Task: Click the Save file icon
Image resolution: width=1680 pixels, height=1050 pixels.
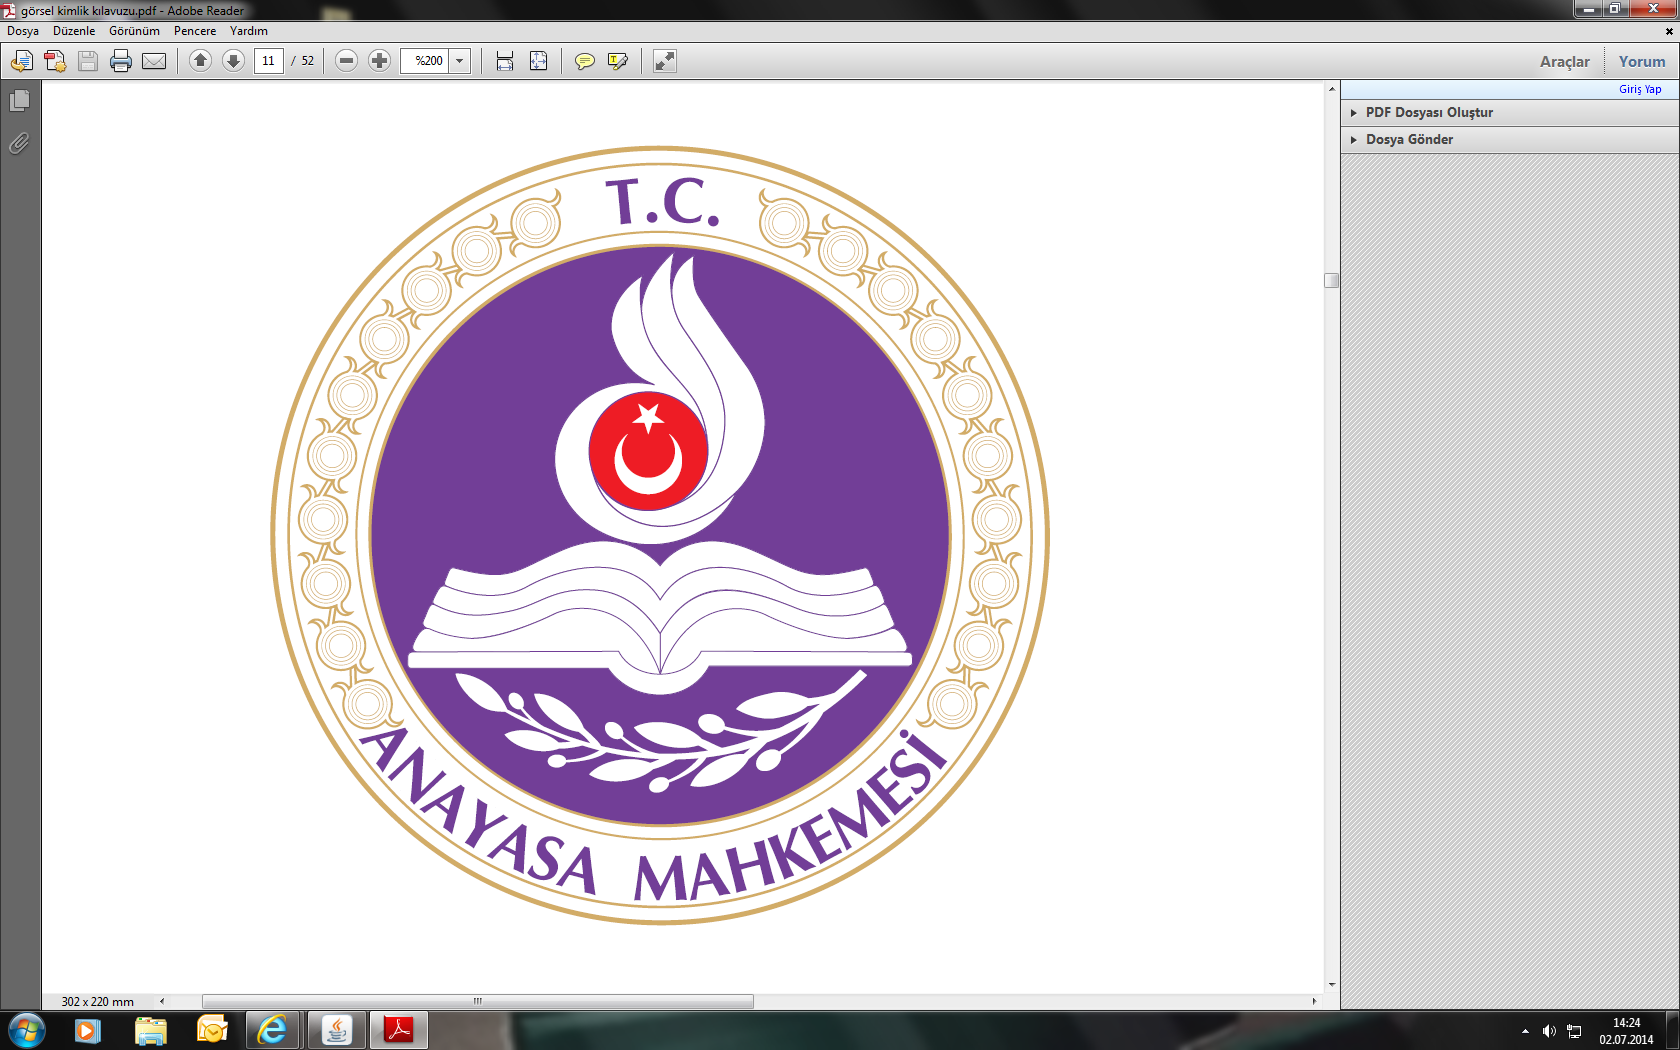Action: click(88, 61)
